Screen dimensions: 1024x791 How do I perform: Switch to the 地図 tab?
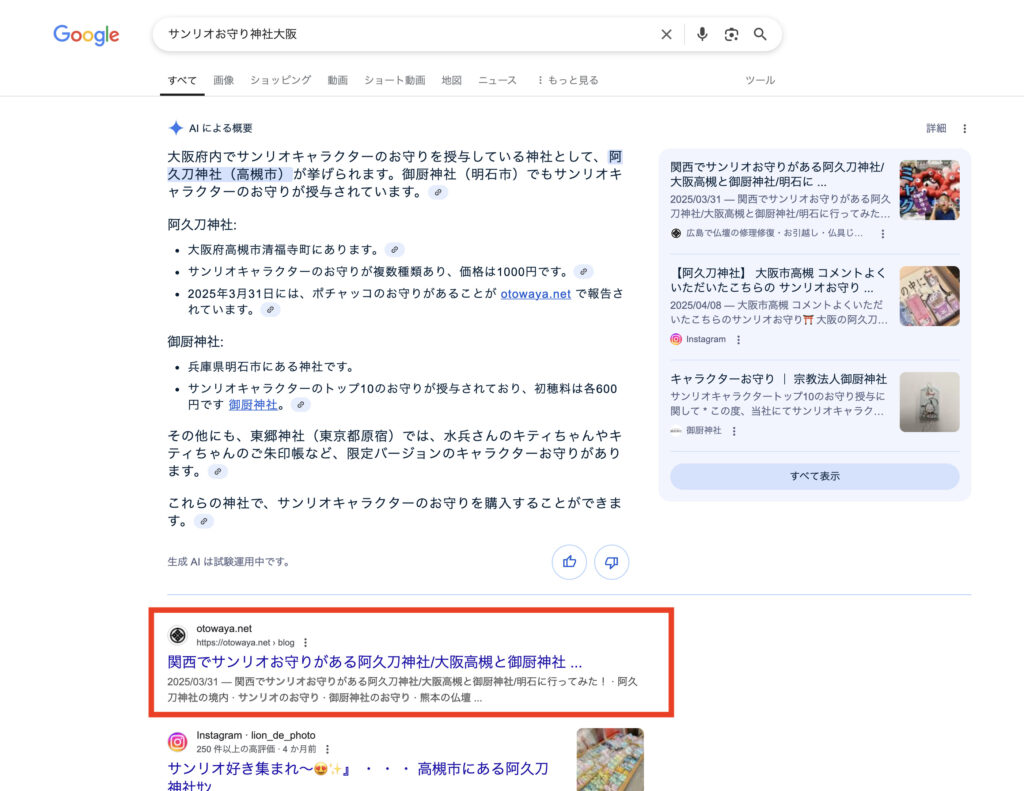(451, 80)
